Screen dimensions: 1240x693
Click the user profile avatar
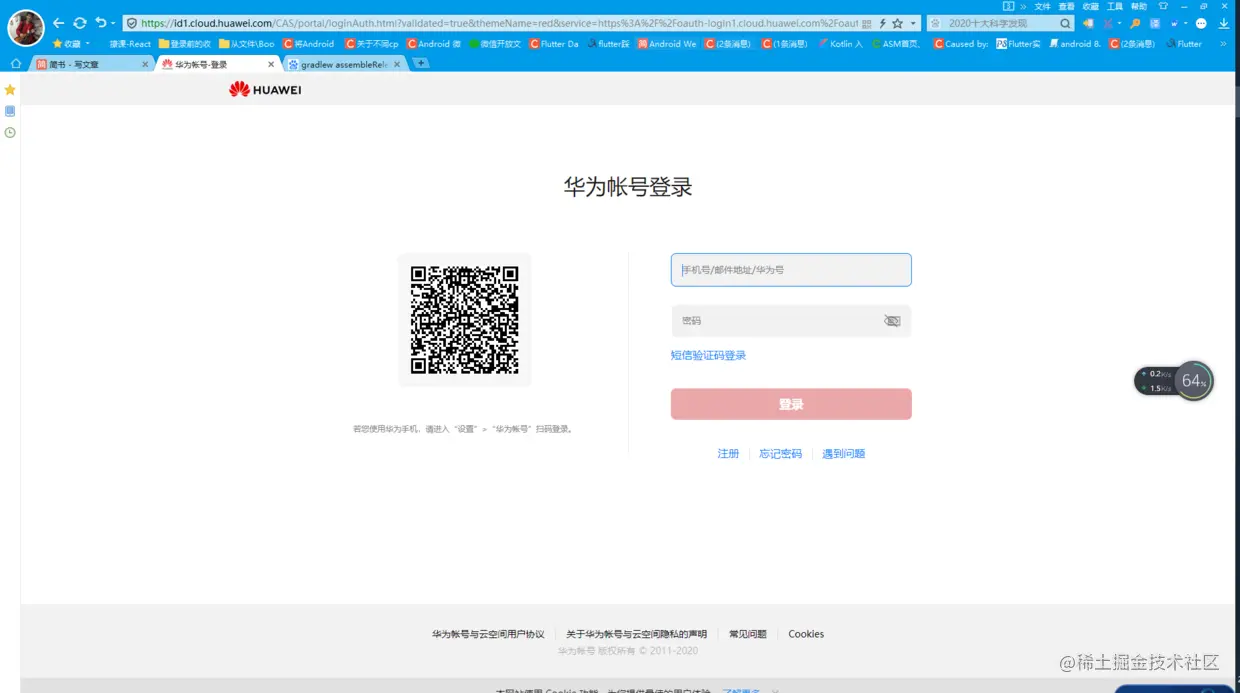(x=26, y=27)
